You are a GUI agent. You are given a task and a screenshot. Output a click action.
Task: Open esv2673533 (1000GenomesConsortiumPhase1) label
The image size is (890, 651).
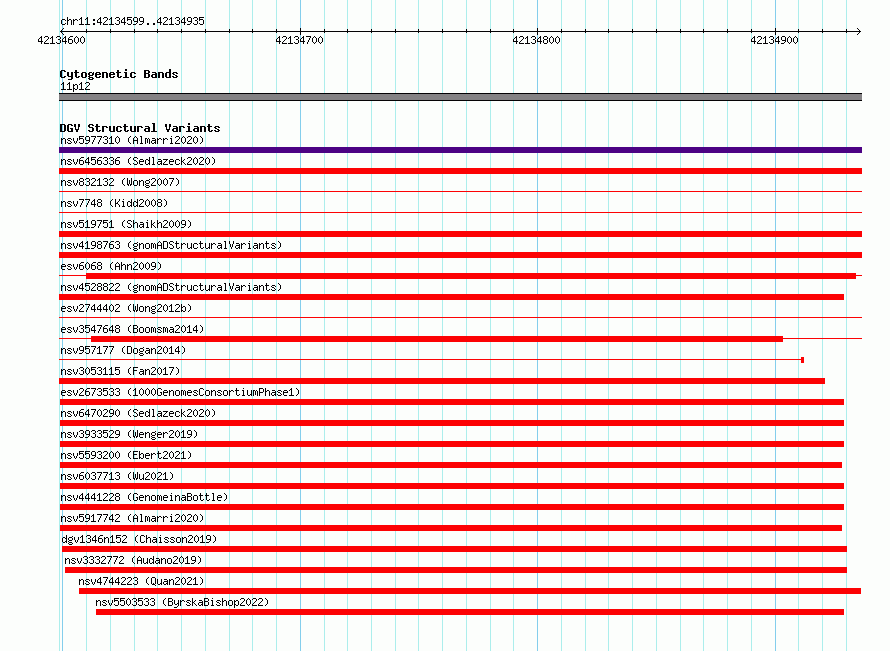click(x=180, y=392)
